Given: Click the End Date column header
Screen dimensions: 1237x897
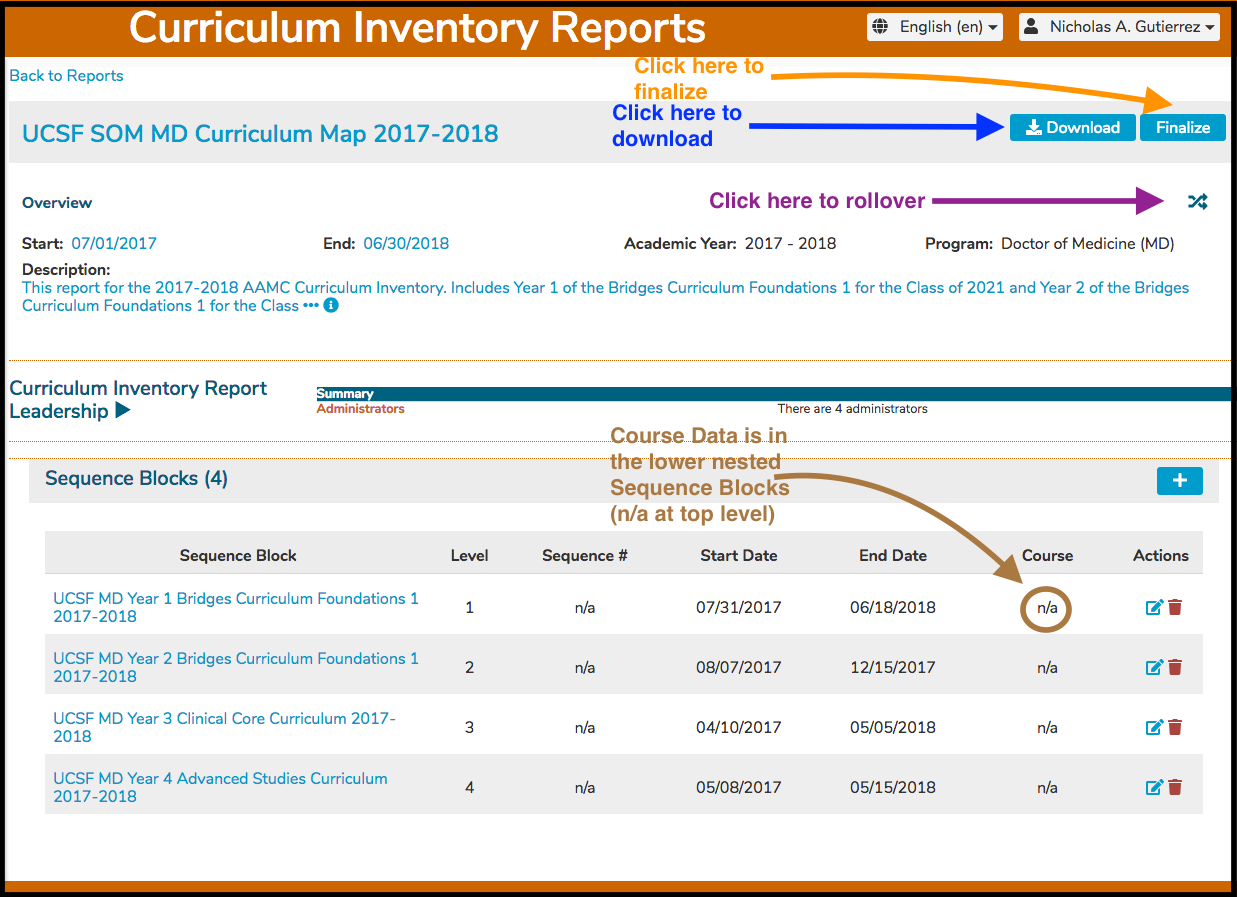Looking at the screenshot, I should pos(893,555).
